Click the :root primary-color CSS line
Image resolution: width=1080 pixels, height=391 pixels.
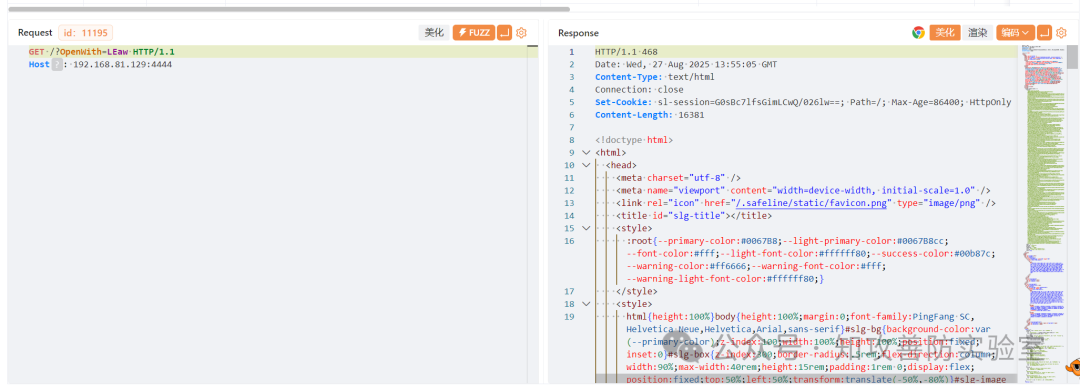click(x=788, y=240)
